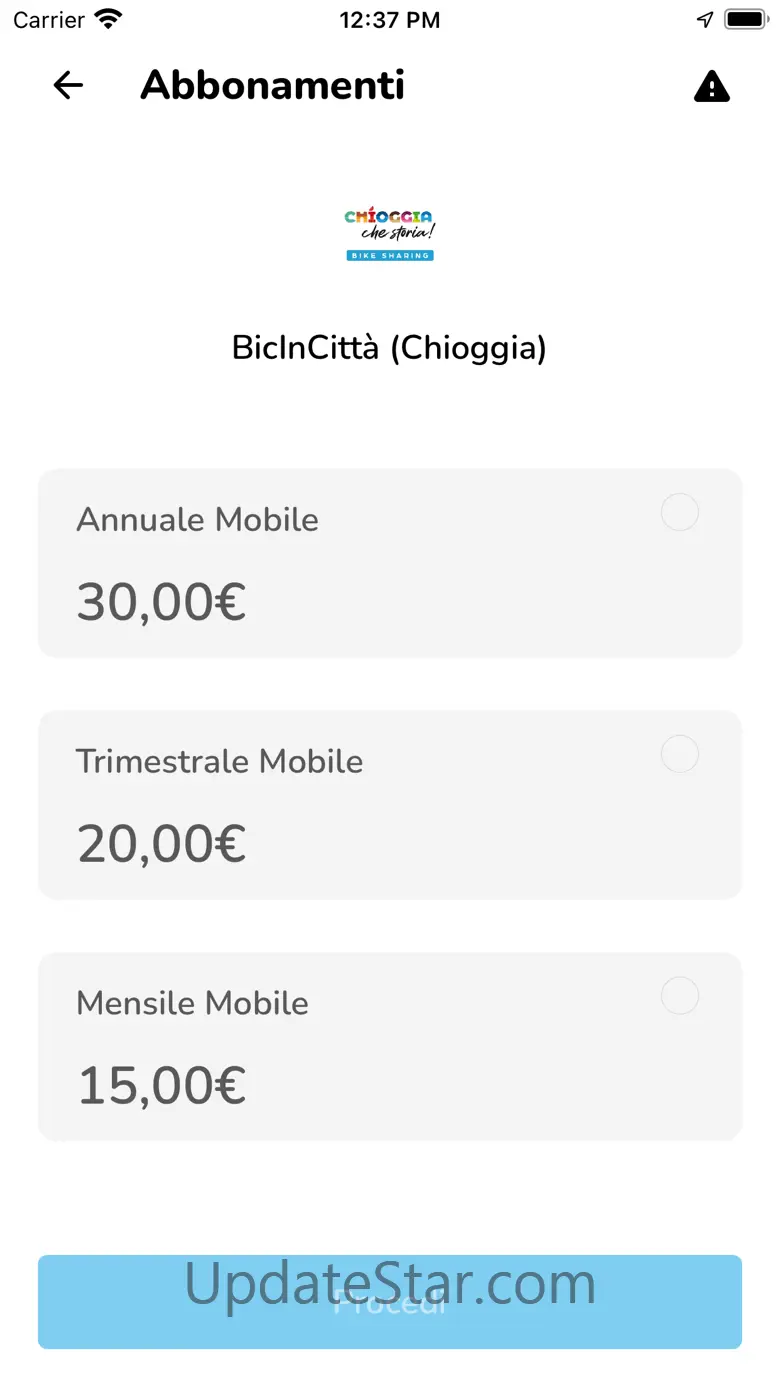Tap the back arrow icon
780x1387 pixels.
(68, 86)
